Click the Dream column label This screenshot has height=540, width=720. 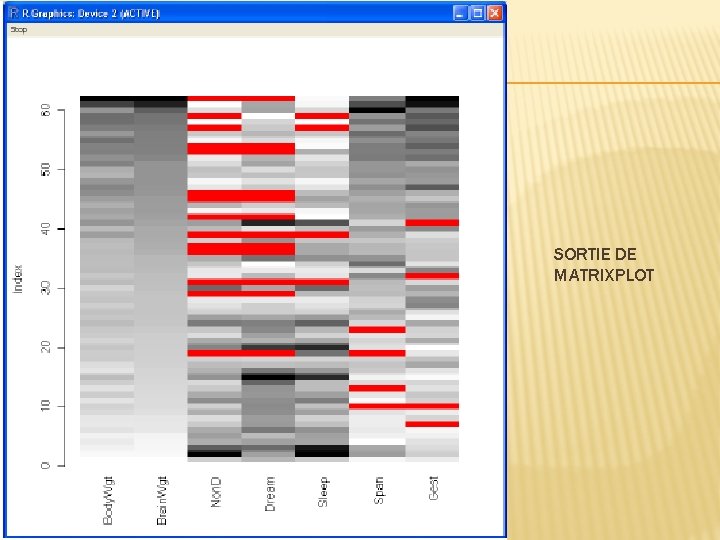click(x=270, y=494)
